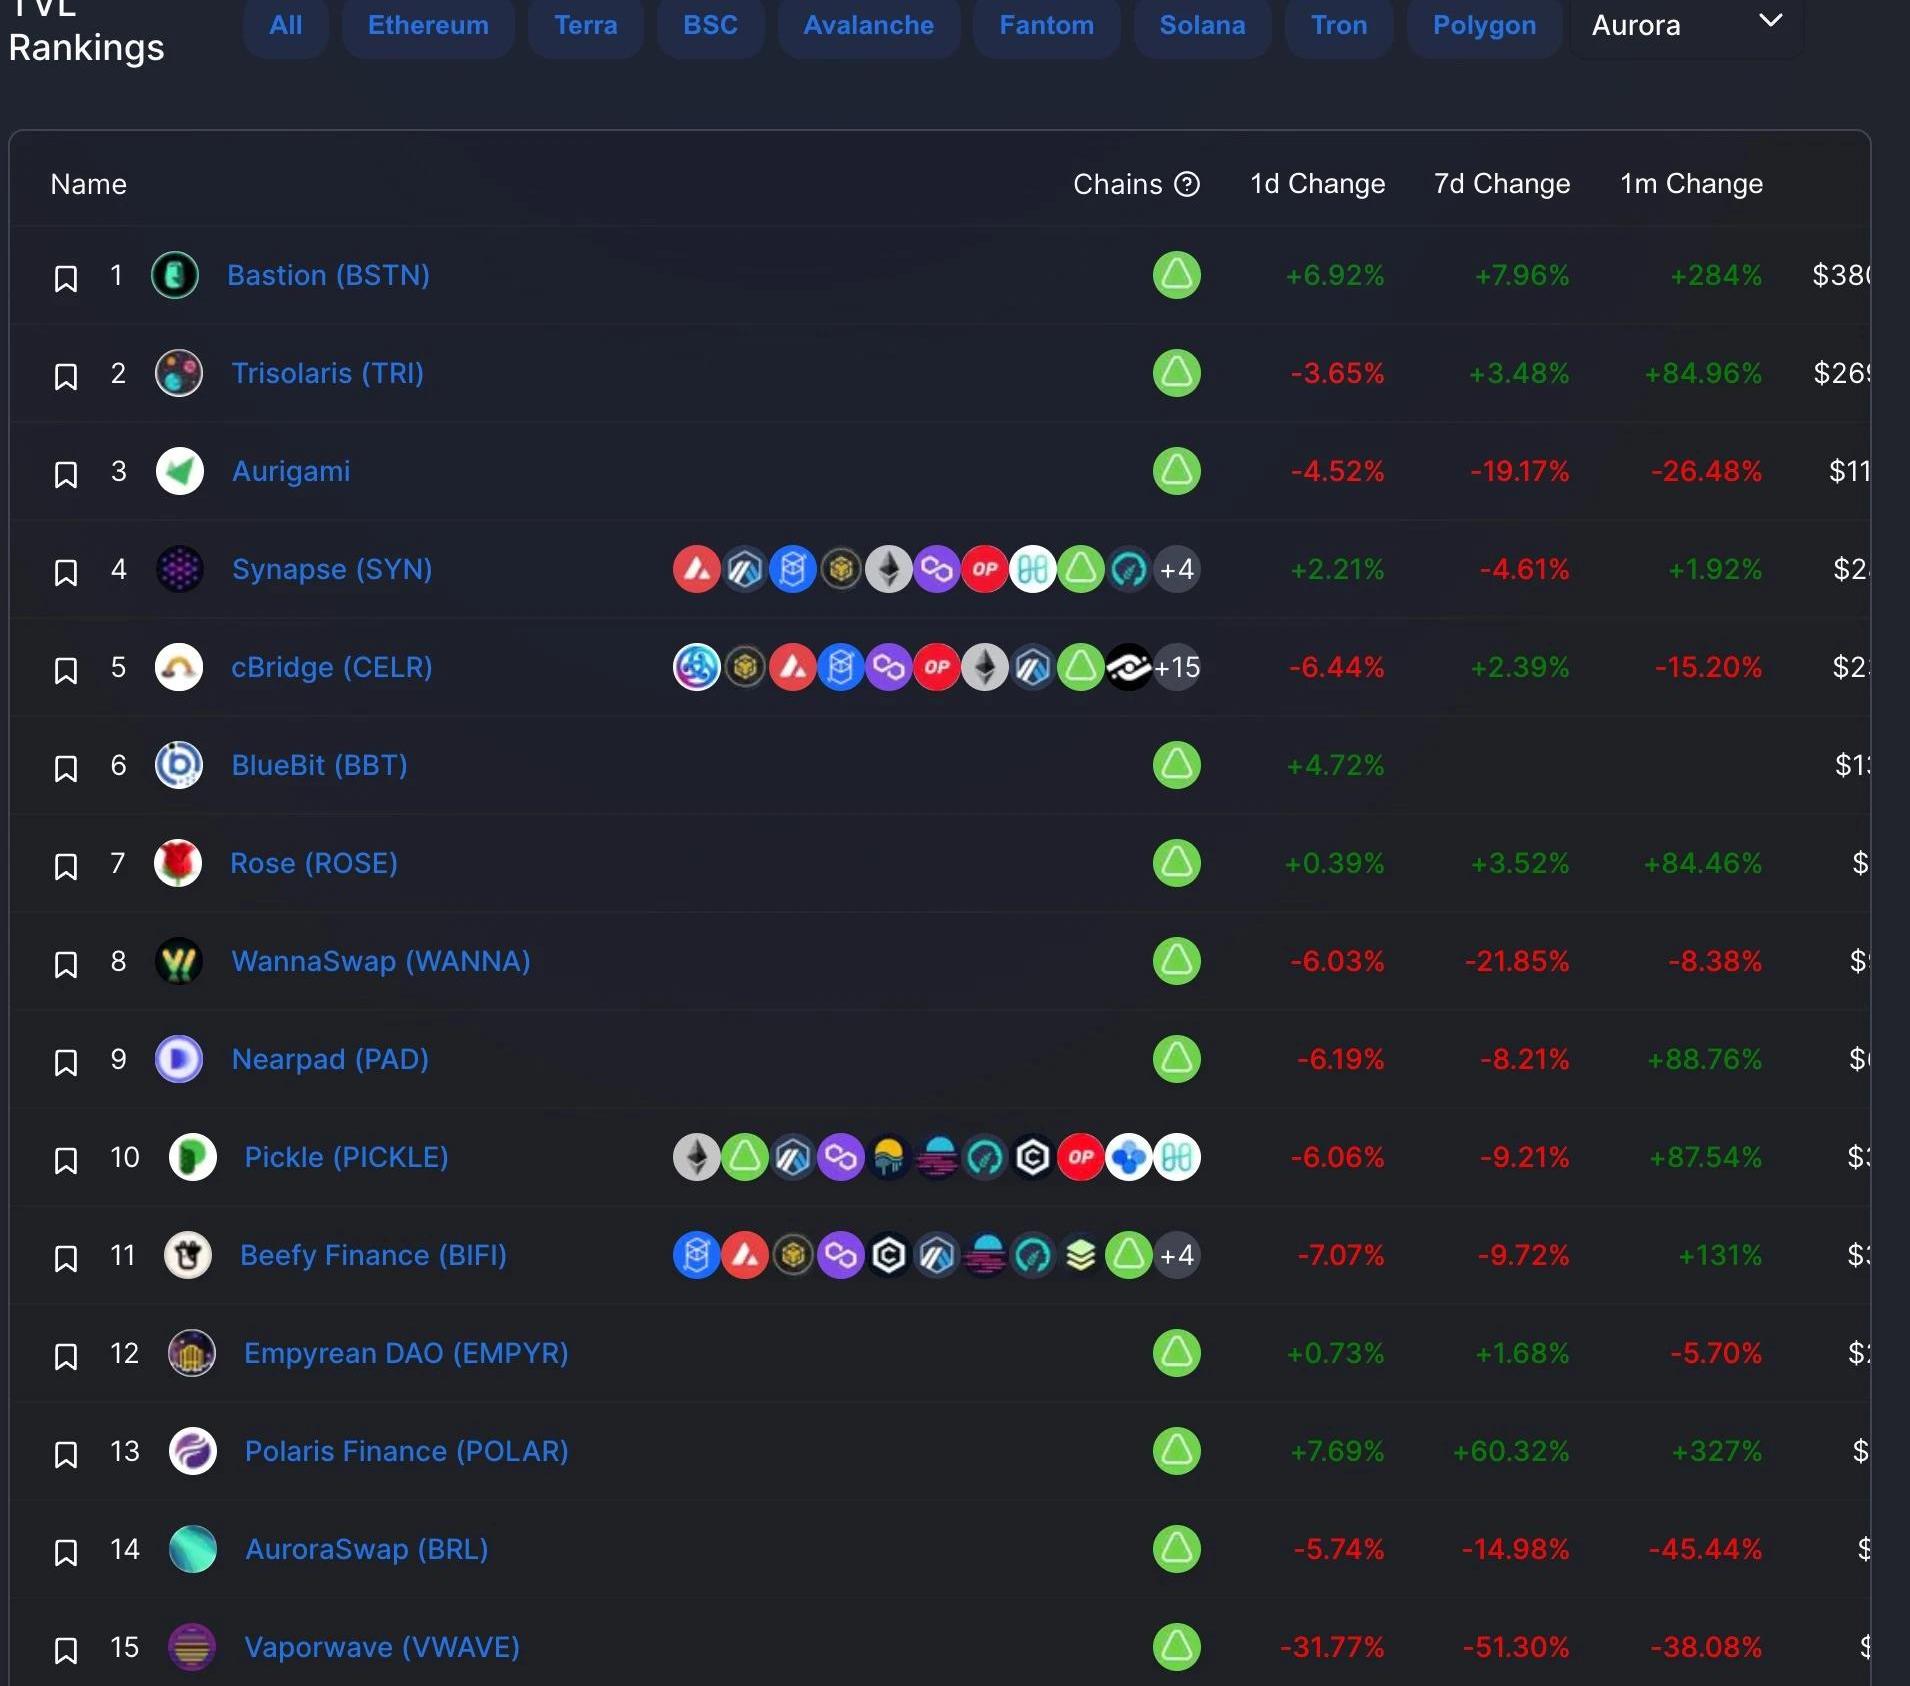Click the Empyrean DAO logo icon
This screenshot has height=1686, width=1910.
point(192,1353)
